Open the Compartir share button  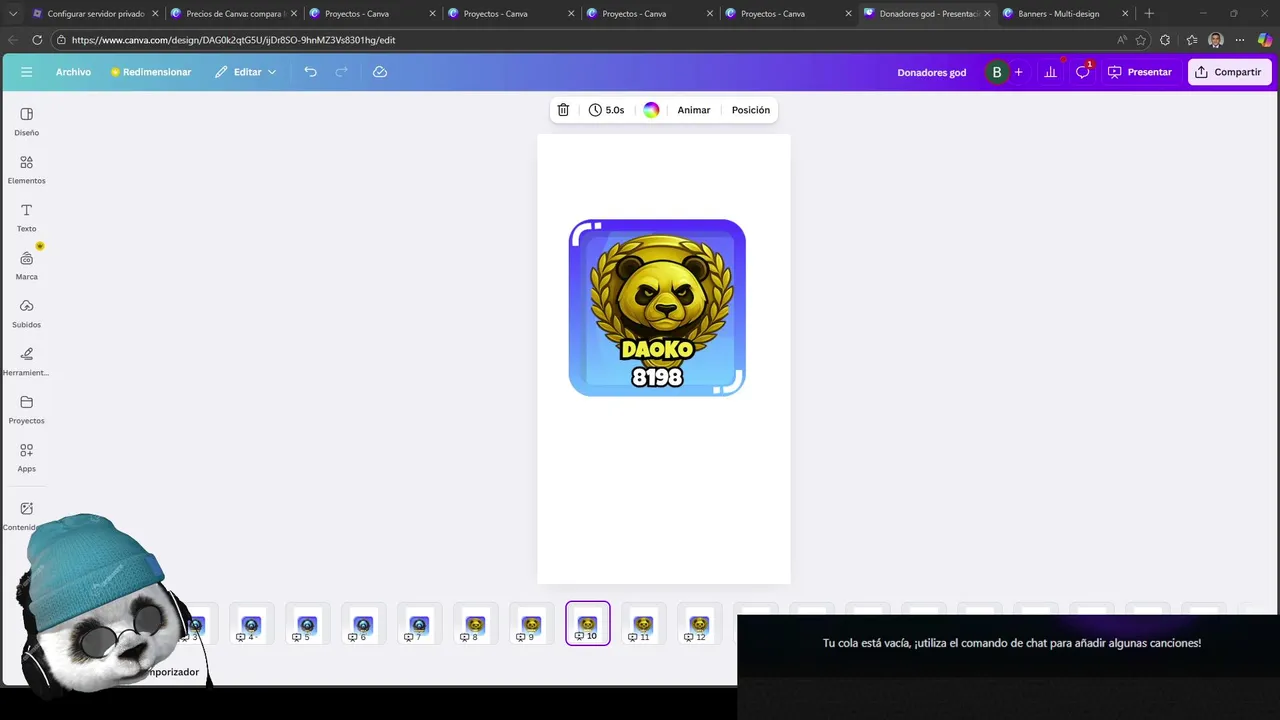tap(1229, 72)
